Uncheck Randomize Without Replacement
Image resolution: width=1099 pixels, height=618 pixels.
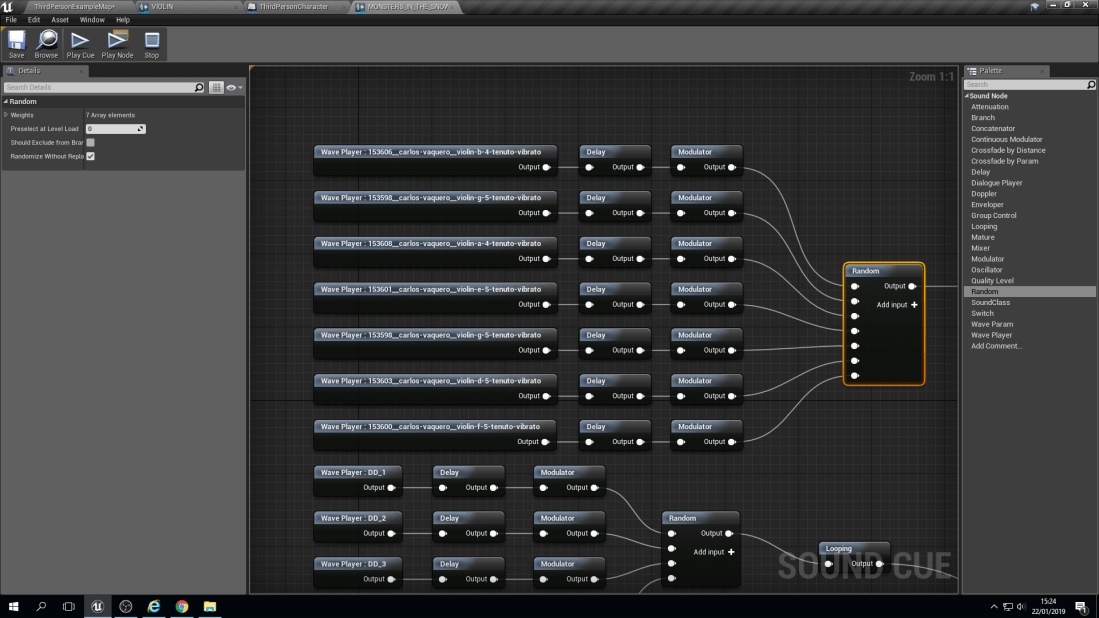tap(90, 156)
